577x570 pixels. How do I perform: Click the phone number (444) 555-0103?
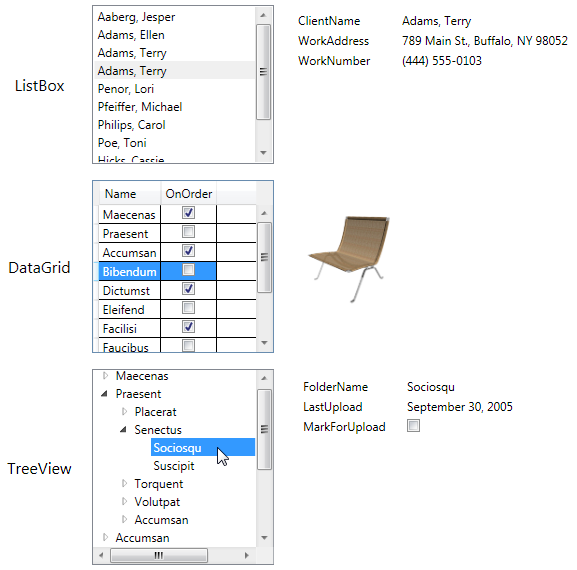pos(442,61)
